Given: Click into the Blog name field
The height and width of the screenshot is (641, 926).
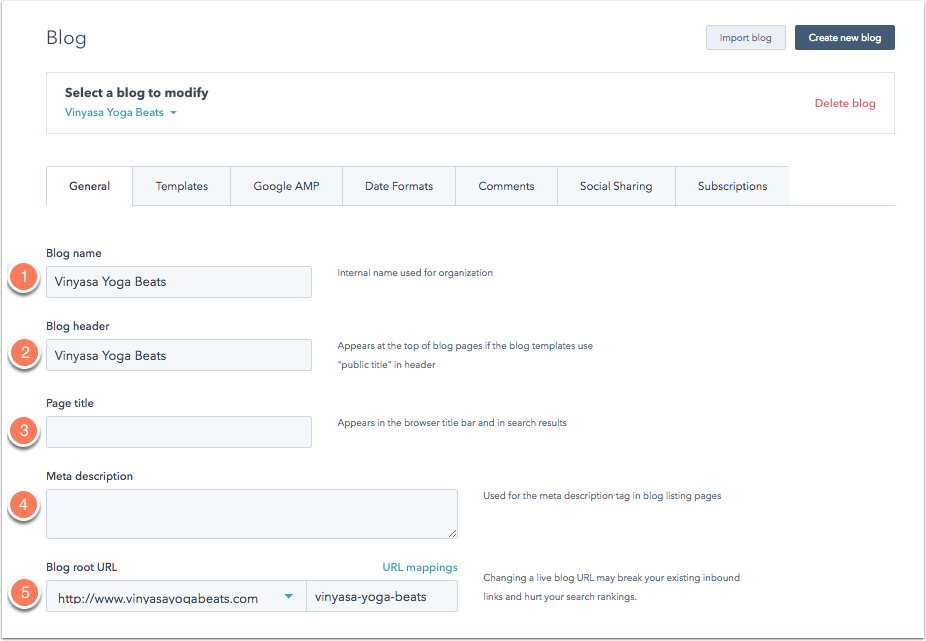Looking at the screenshot, I should [179, 282].
